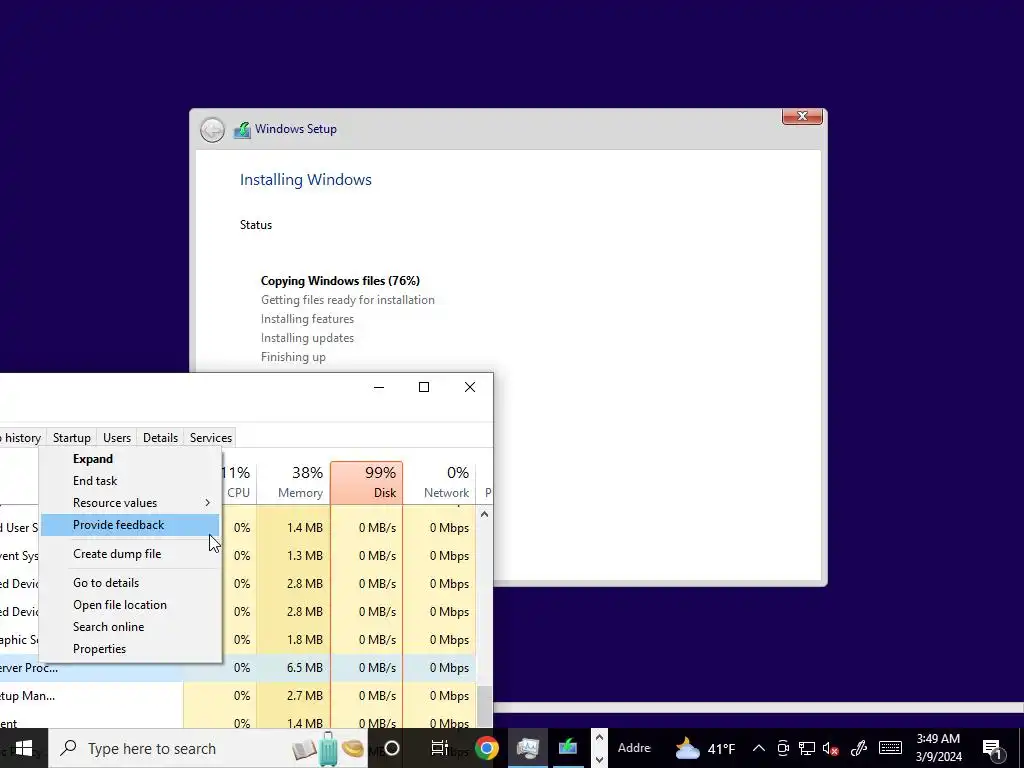Image resolution: width=1024 pixels, height=768 pixels.
Task: Open the App history tab
Action: pos(22,438)
